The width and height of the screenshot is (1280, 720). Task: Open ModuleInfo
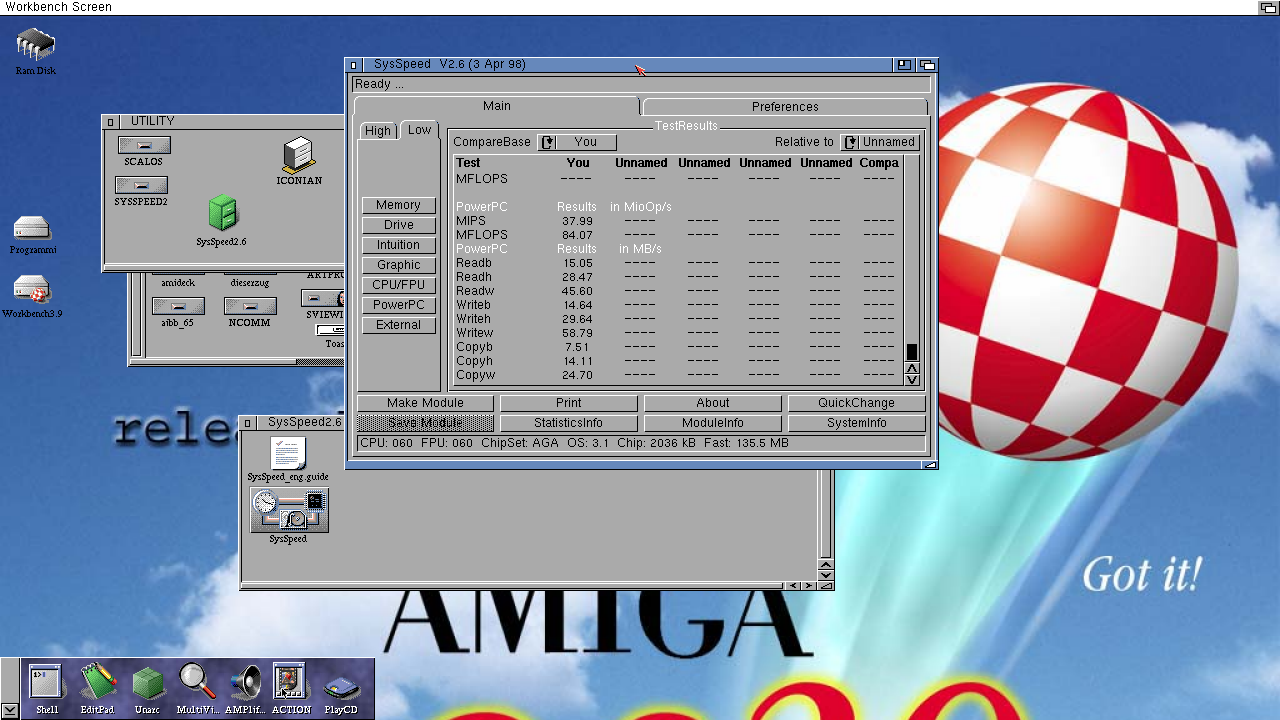coord(712,423)
